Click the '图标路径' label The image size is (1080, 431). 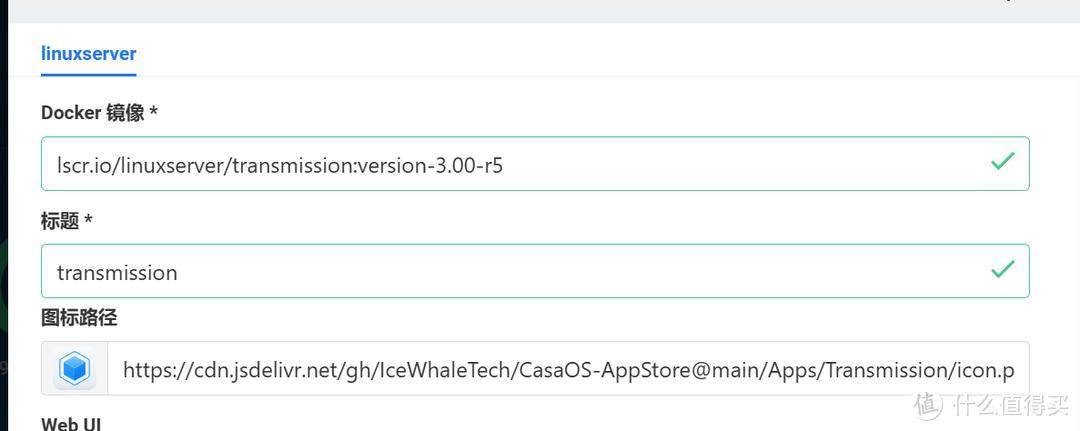click(x=79, y=317)
